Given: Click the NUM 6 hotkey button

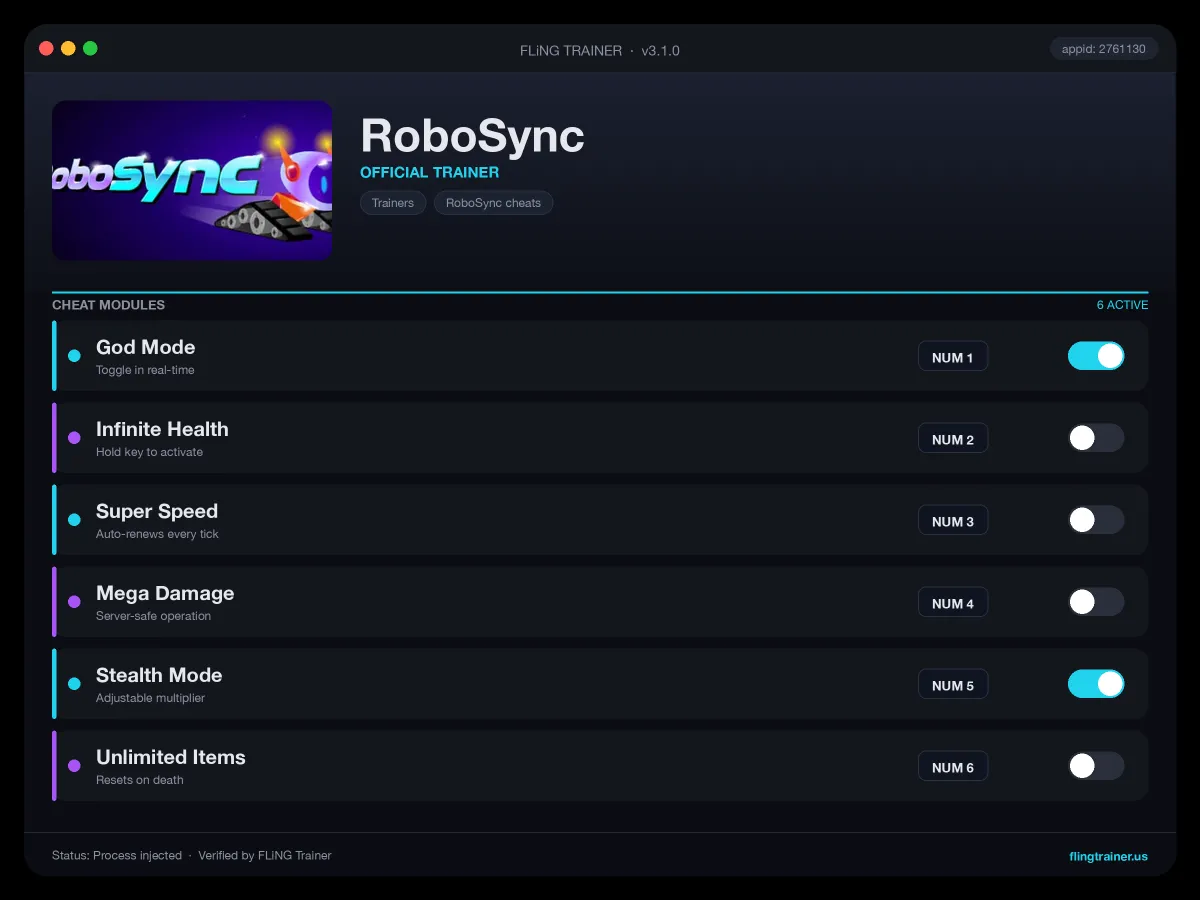Looking at the screenshot, I should tap(953, 767).
